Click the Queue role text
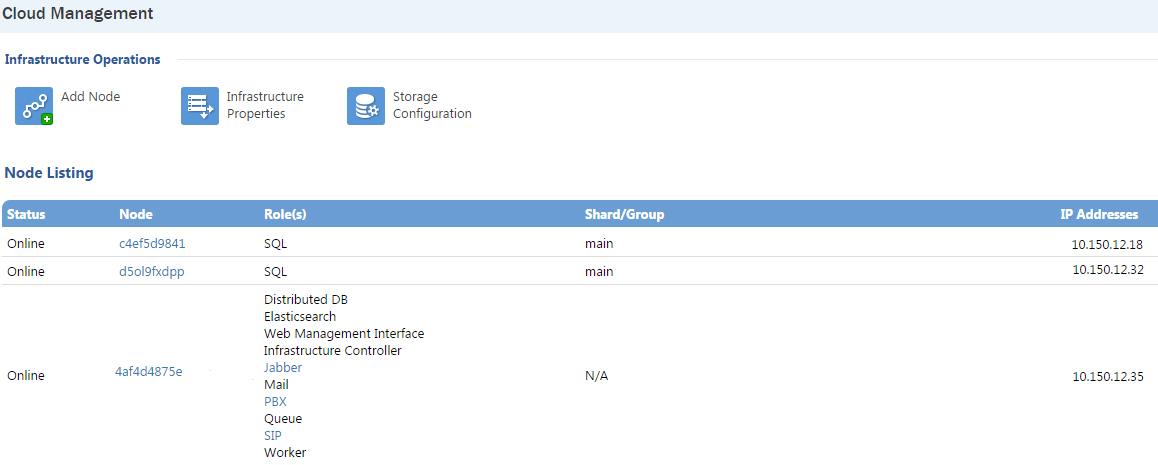This screenshot has height=465, width=1158. (x=283, y=418)
